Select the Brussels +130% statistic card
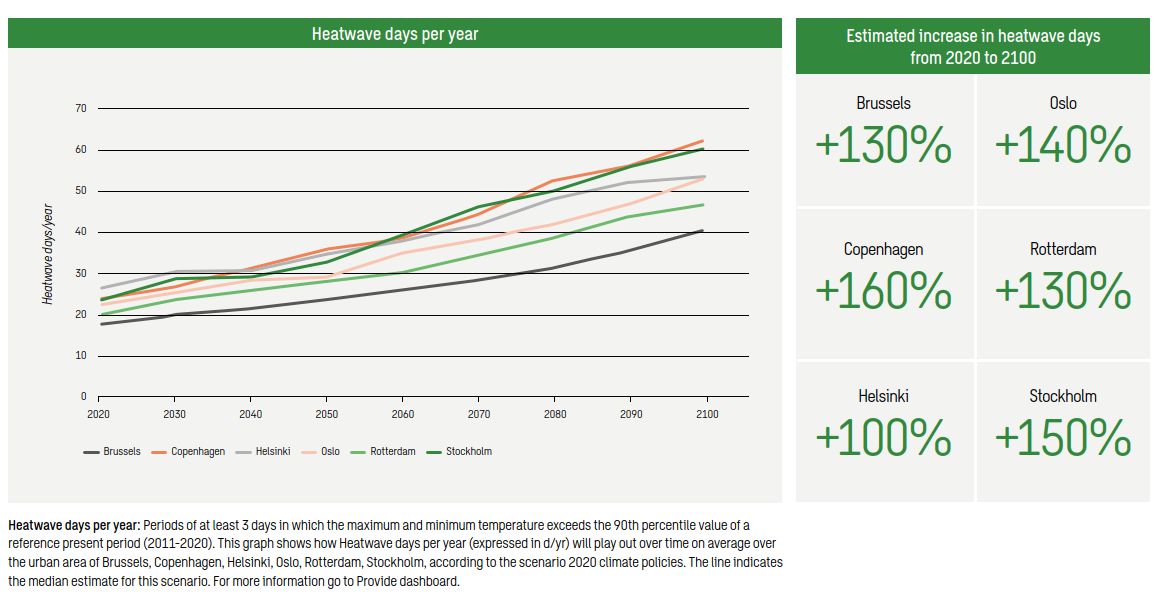Screen dimensions: 1168x606 pyautogui.click(x=883, y=139)
